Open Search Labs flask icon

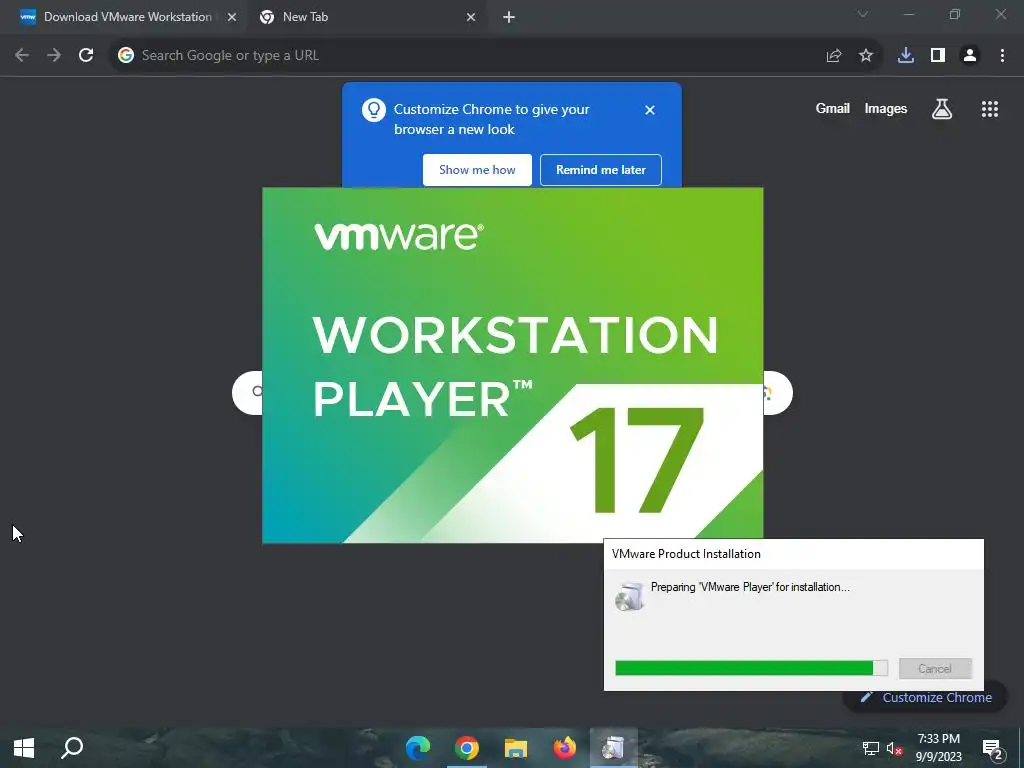[x=942, y=109]
